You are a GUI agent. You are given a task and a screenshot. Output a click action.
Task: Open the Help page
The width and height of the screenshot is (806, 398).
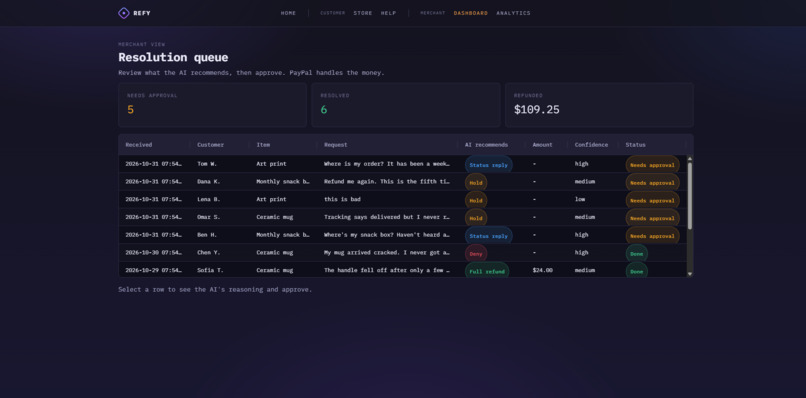389,13
